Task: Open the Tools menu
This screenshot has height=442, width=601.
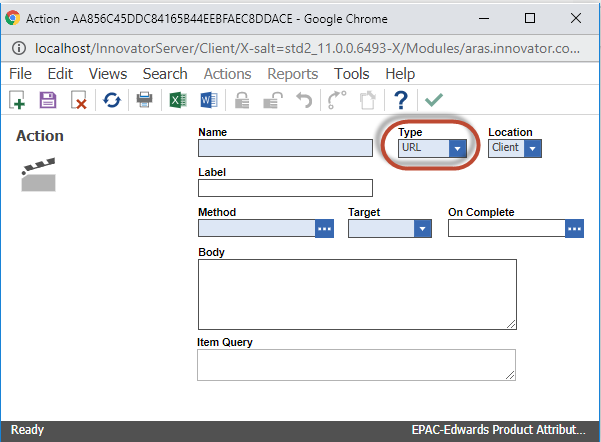Action: (351, 74)
